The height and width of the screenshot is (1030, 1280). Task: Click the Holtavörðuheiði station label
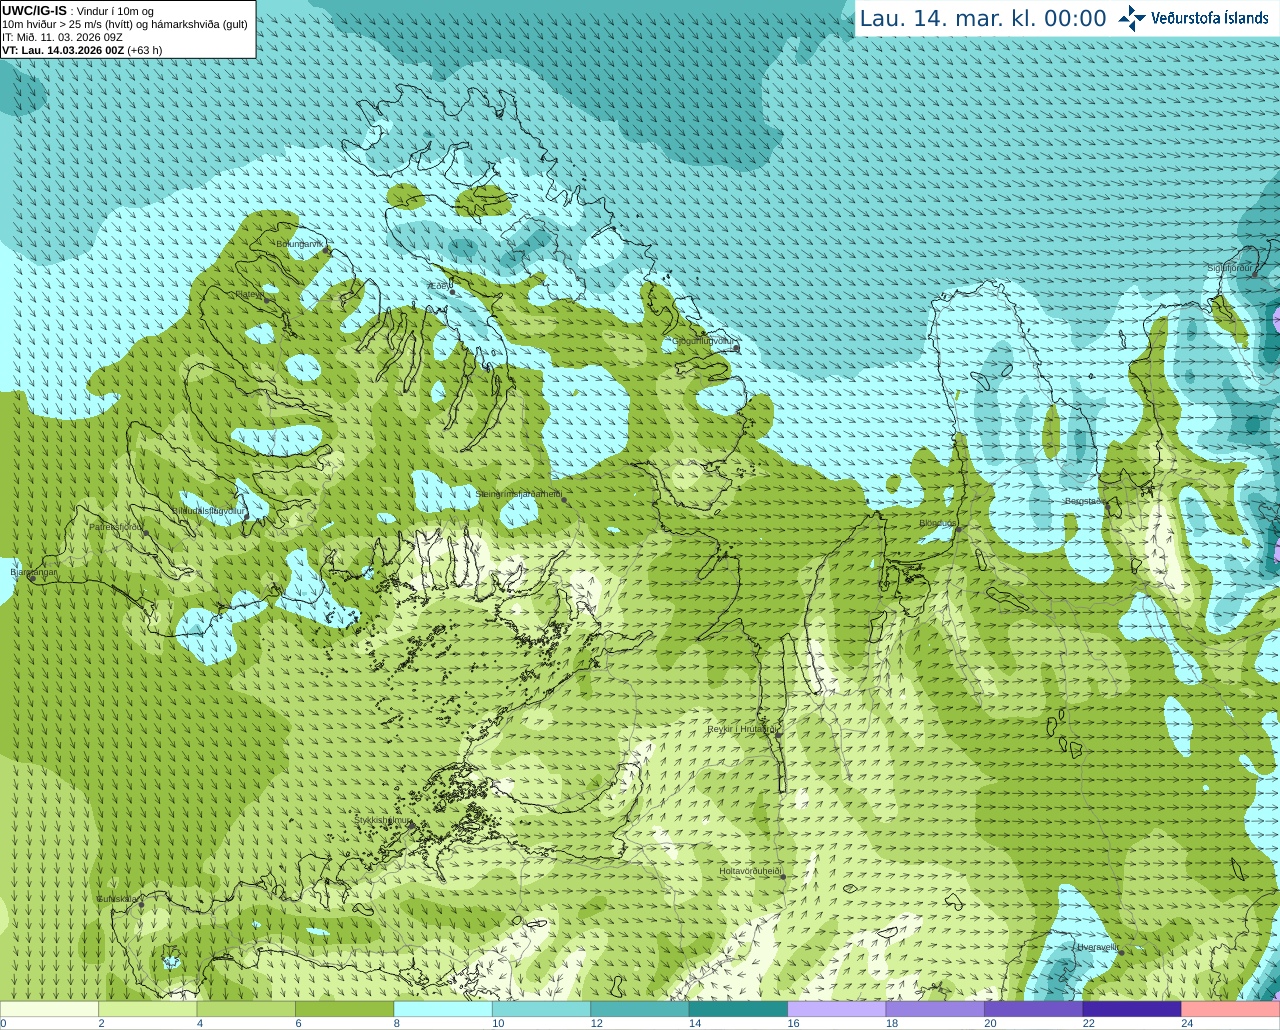point(750,871)
